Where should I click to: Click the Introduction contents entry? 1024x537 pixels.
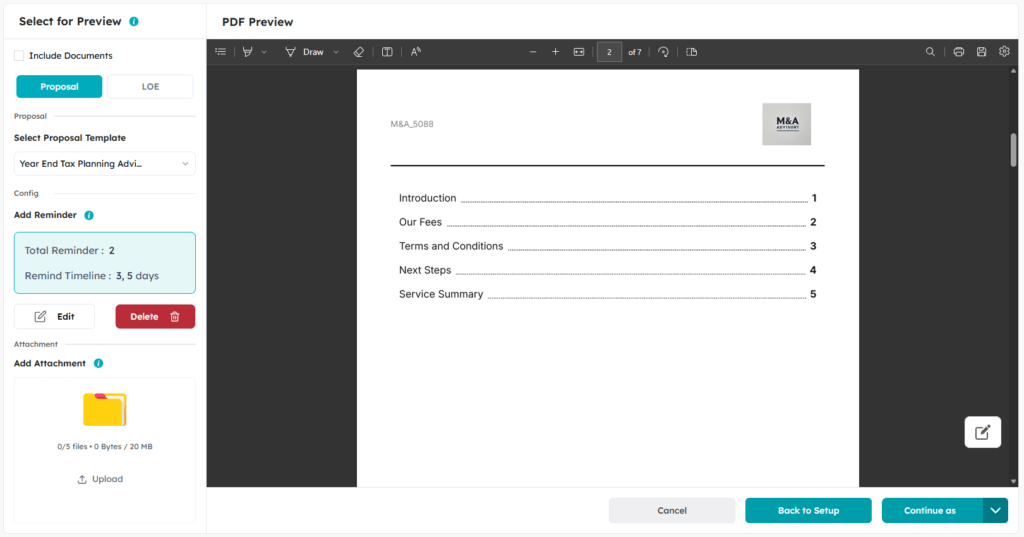point(607,198)
